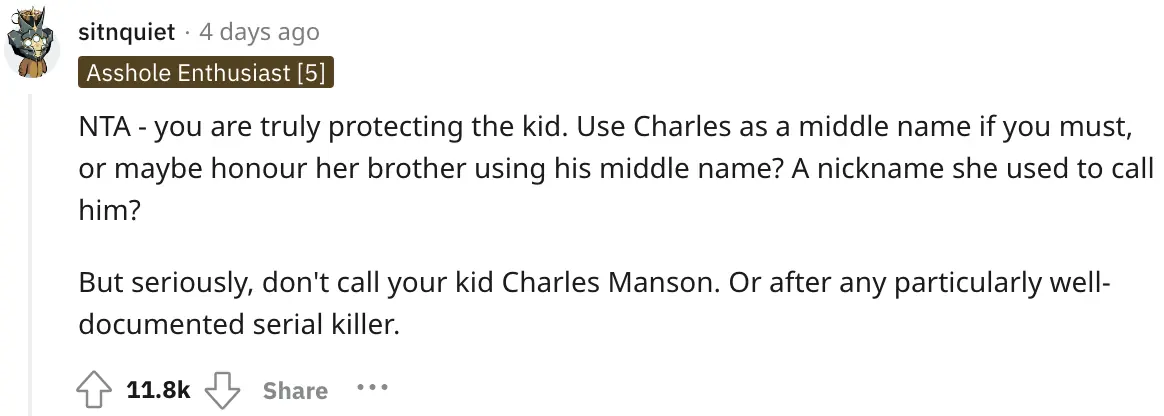Click the 11.8k vote count
The height and width of the screenshot is (416, 1164).
coord(158,390)
